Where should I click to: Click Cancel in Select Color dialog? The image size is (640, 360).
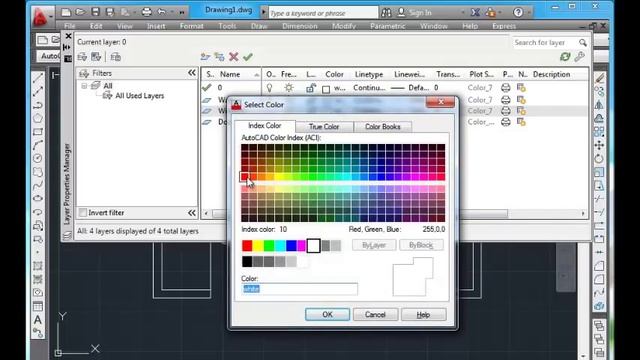(375, 314)
